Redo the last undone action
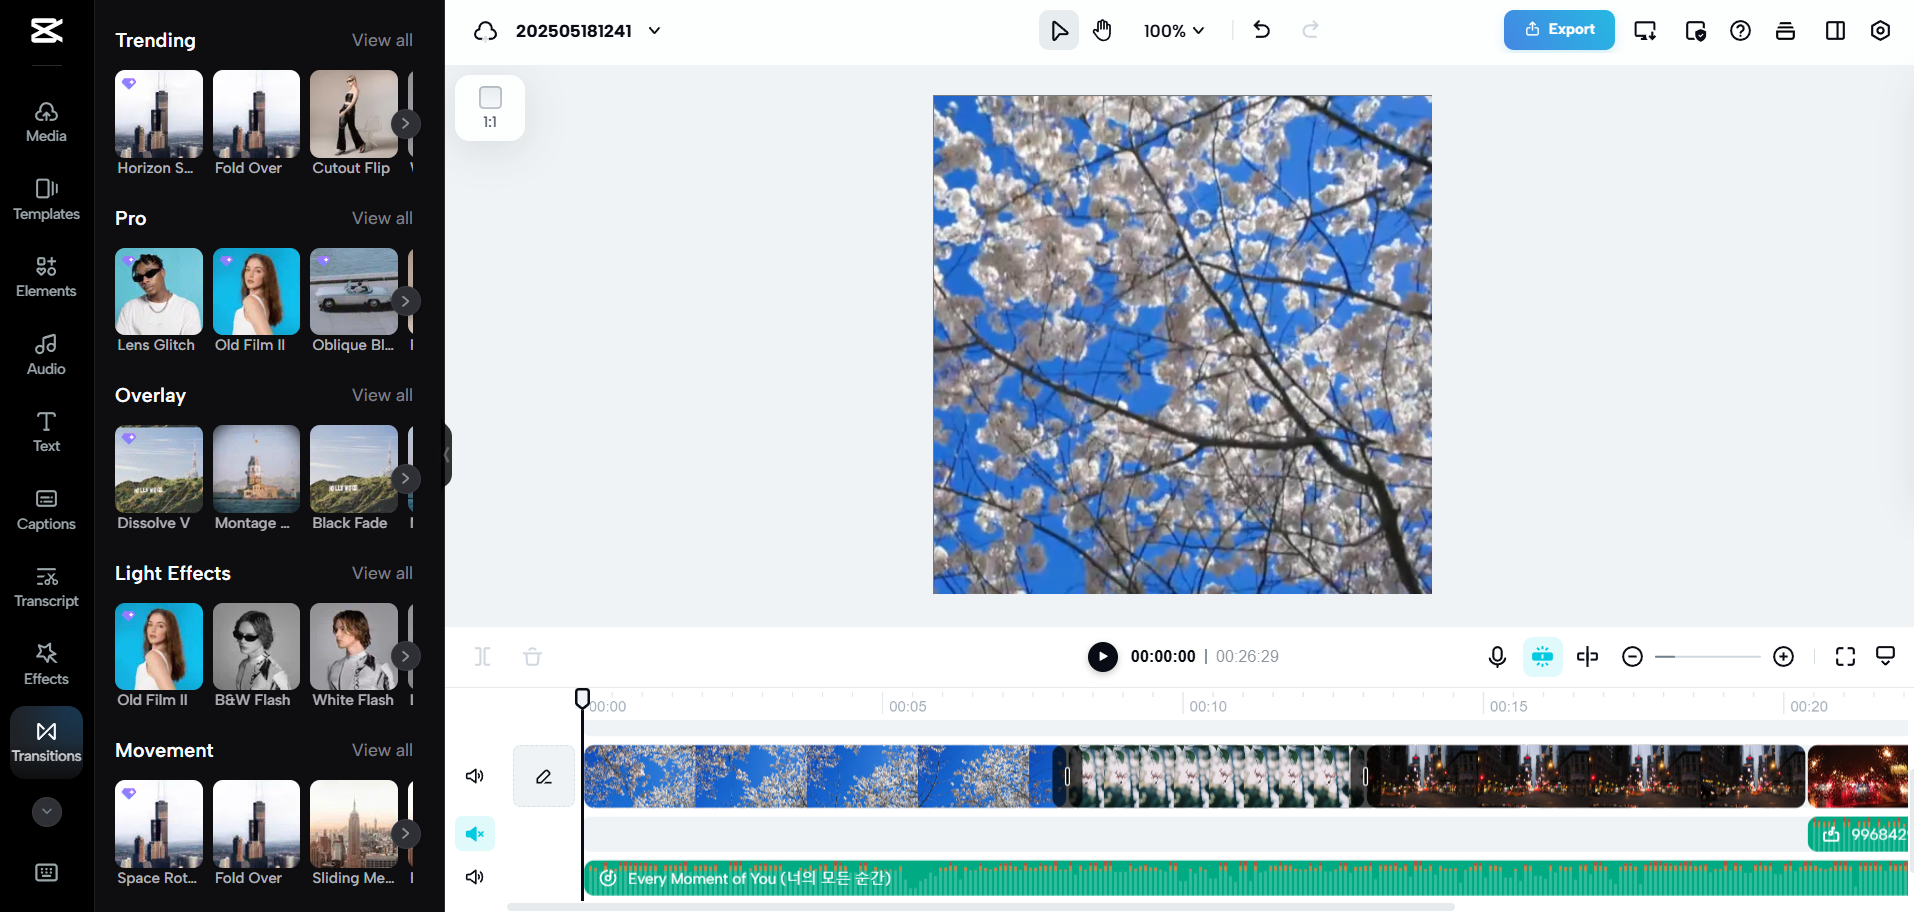The image size is (1914, 912). [1310, 30]
